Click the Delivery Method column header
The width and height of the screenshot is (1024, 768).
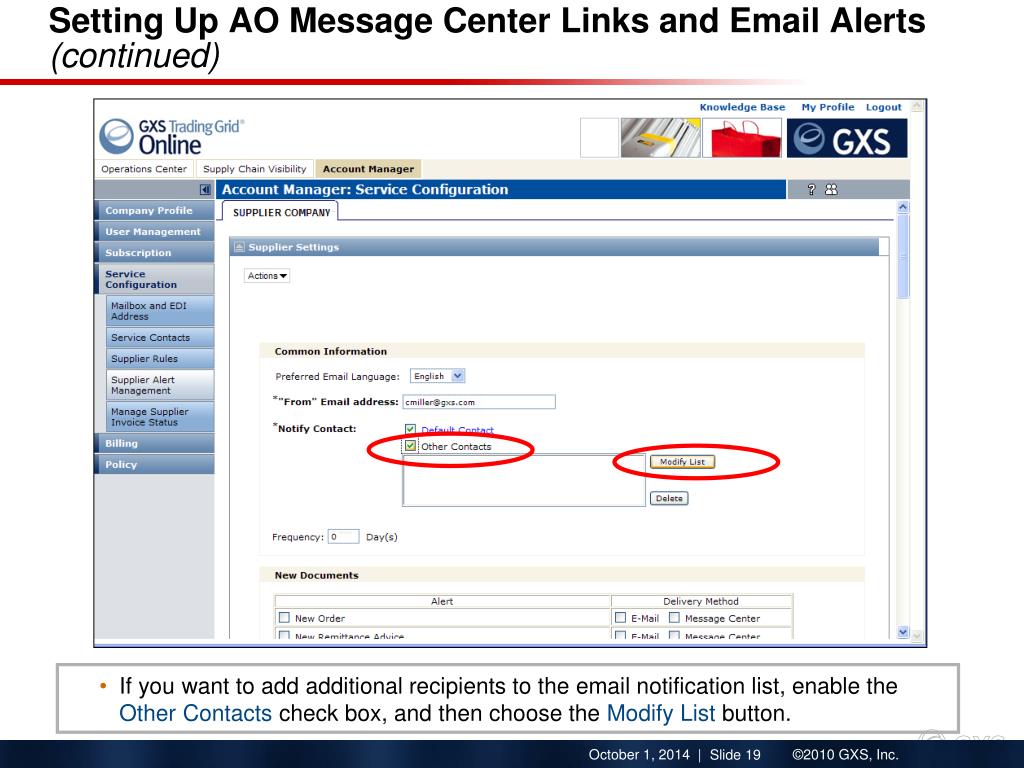[x=701, y=601]
